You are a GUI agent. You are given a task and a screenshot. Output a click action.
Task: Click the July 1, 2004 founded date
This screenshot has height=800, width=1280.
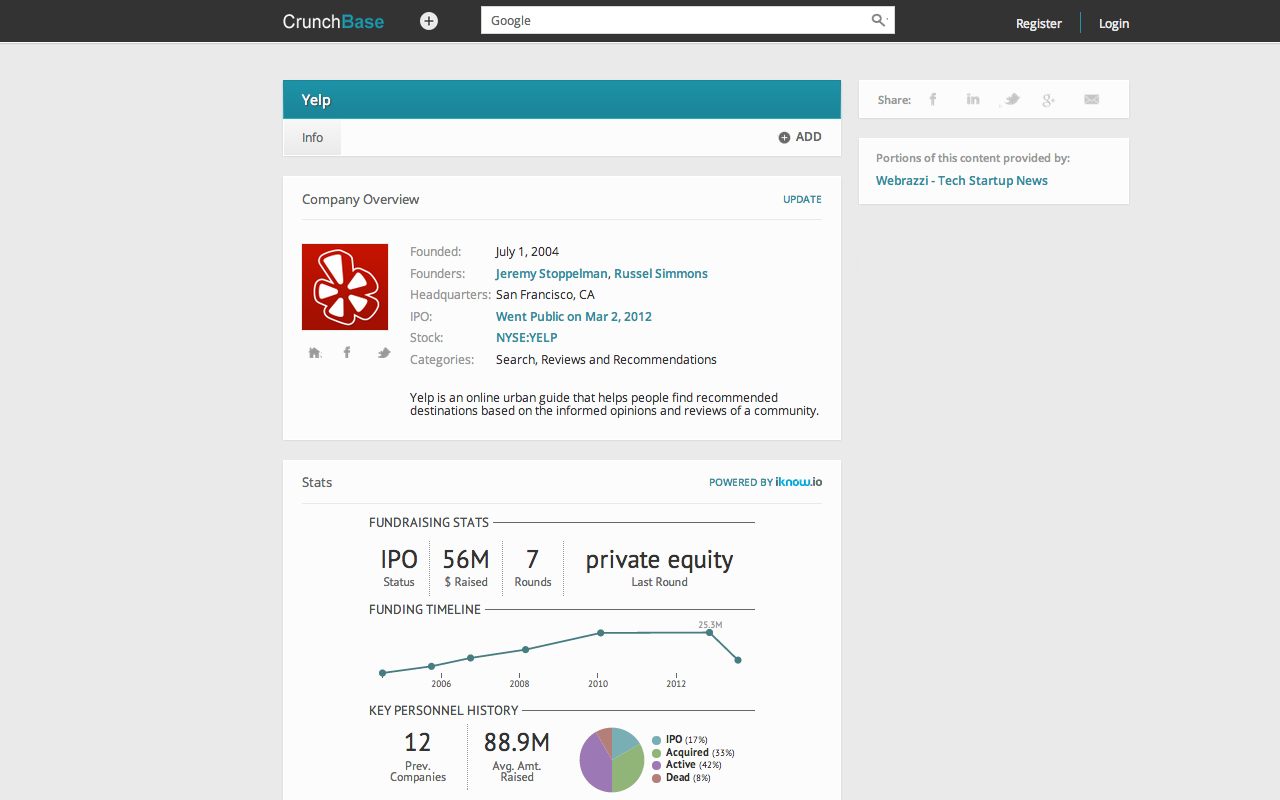(x=527, y=252)
